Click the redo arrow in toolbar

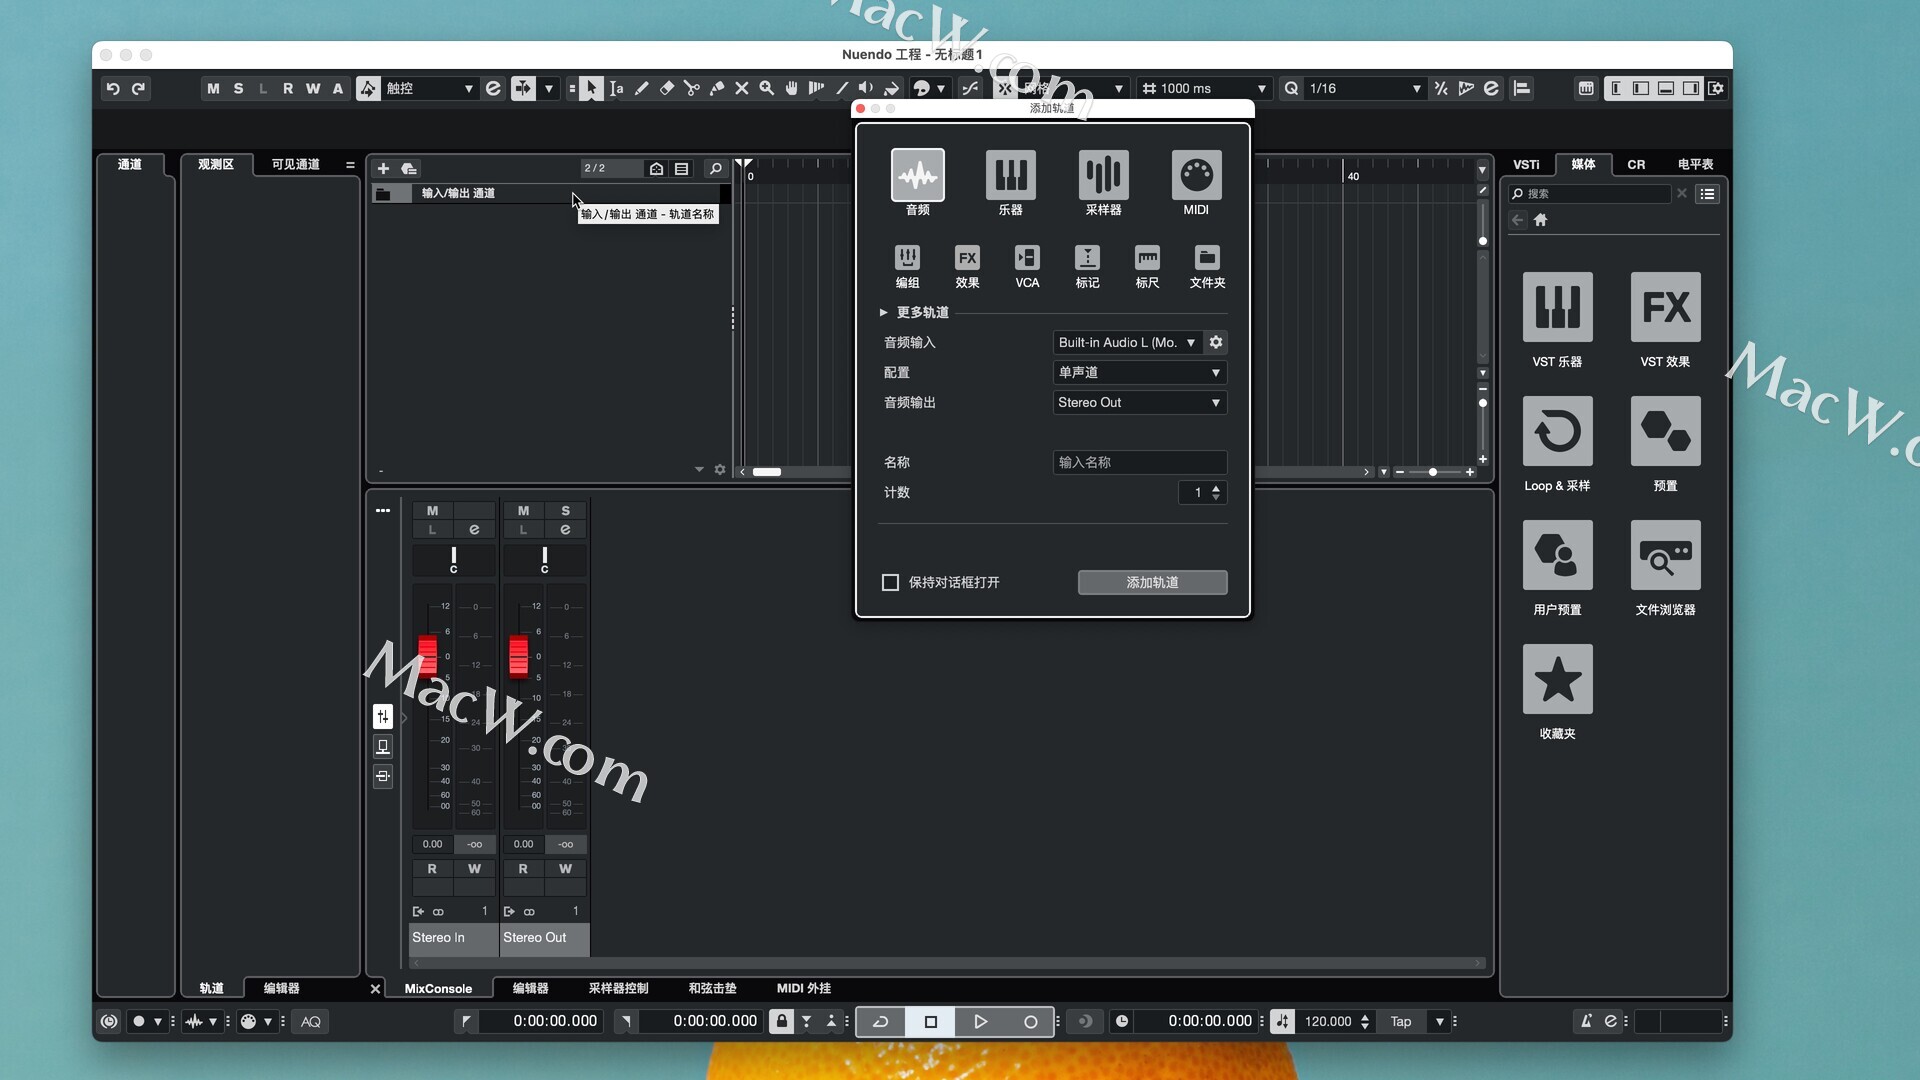[x=139, y=88]
